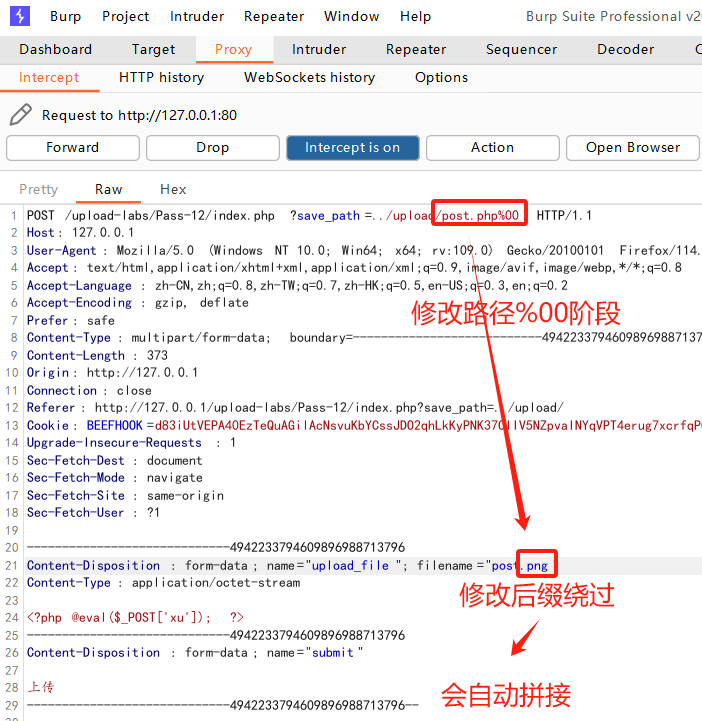This screenshot has width=702, height=721.
Task: Click the Sec-Fetch-User header line
Action: click(93, 512)
